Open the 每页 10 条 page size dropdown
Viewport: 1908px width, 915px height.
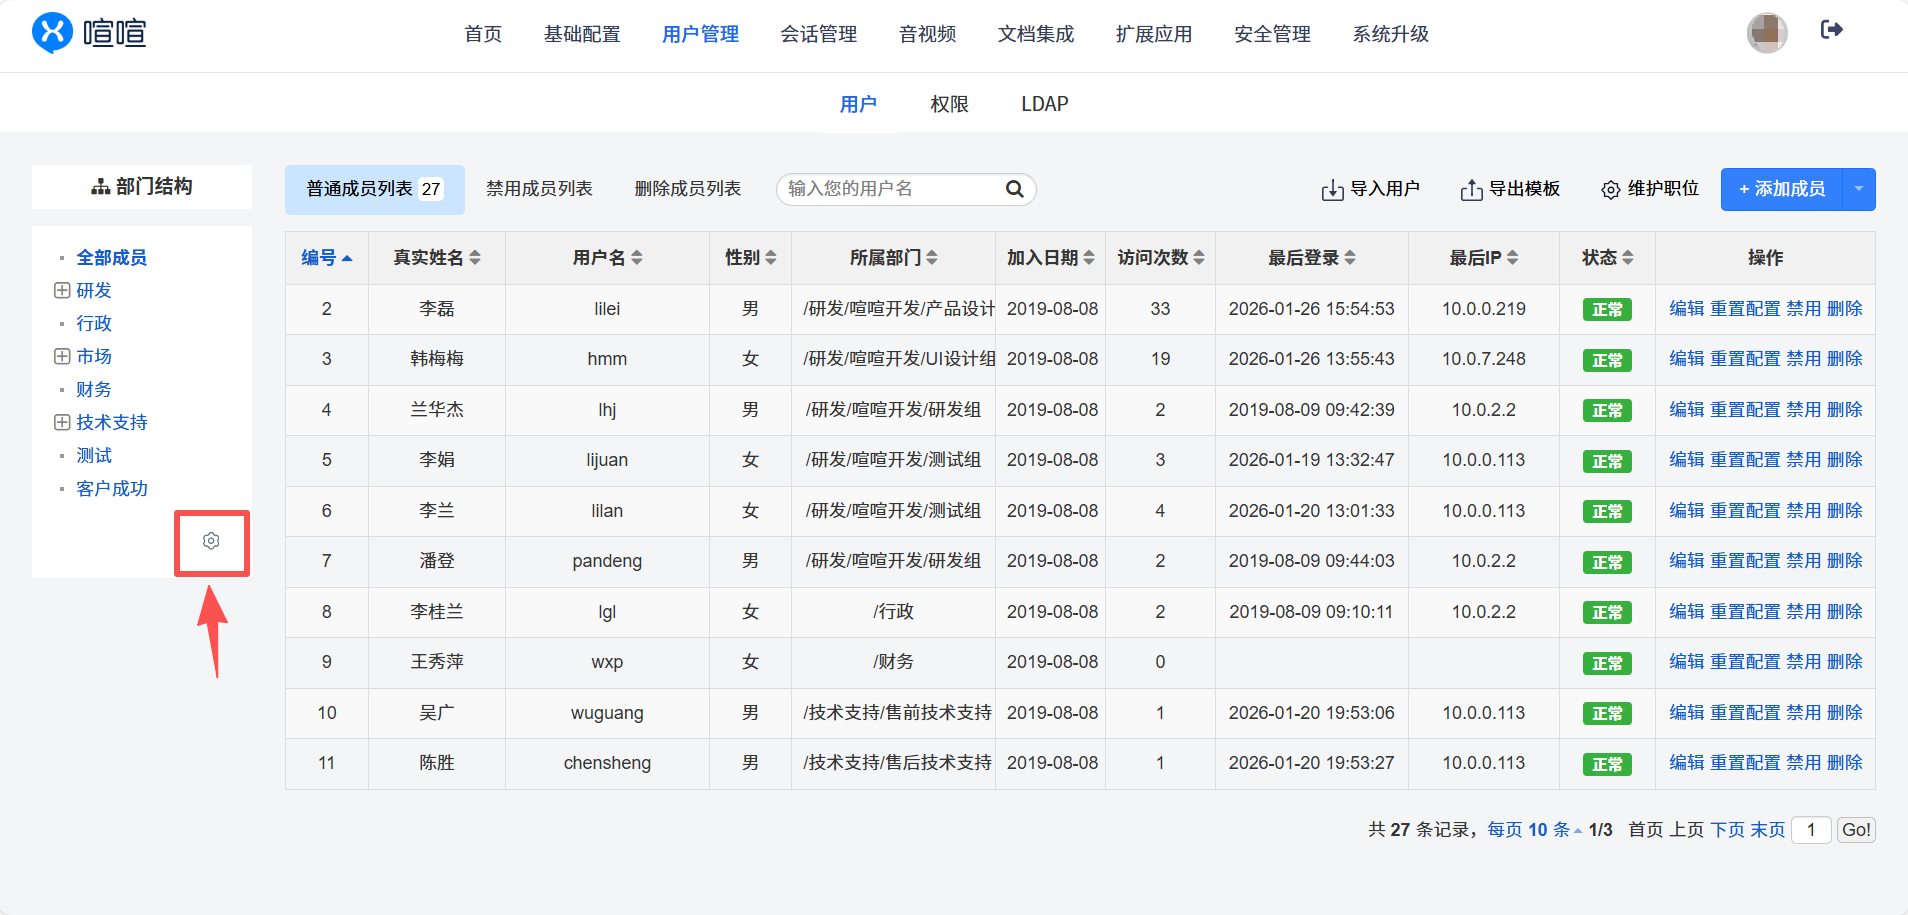pyautogui.click(x=1533, y=830)
